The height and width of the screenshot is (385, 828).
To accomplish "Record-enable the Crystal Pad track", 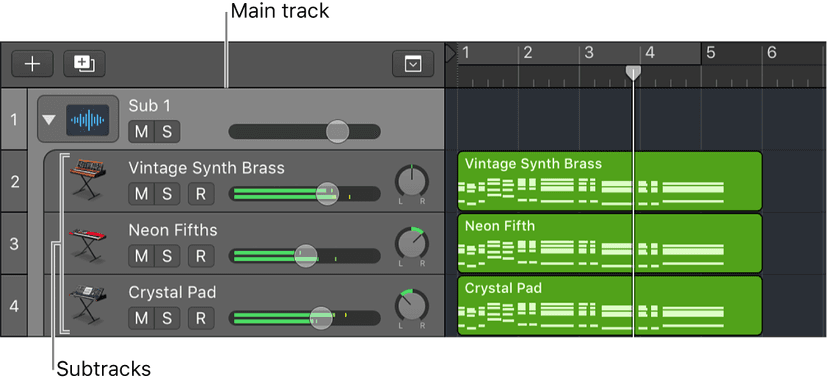I will (x=201, y=318).
